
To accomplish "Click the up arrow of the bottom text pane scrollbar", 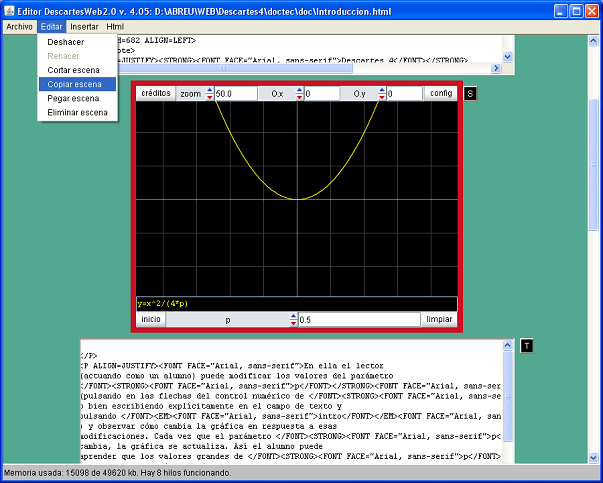I will pyautogui.click(x=508, y=345).
